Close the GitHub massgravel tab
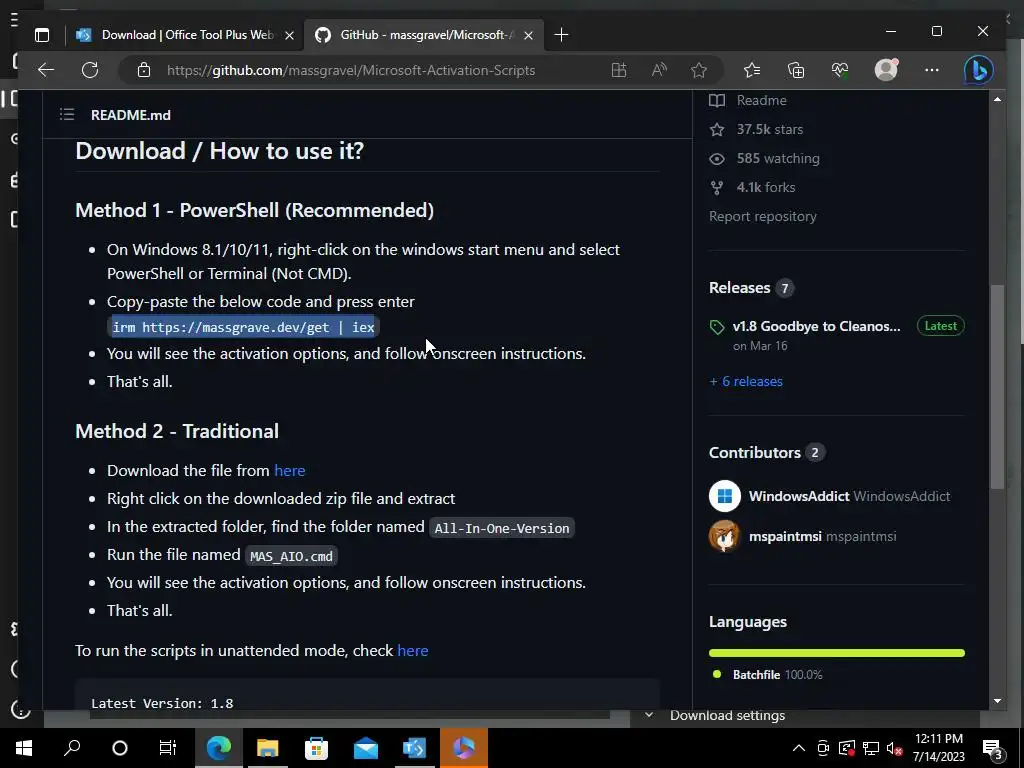Viewport: 1024px width, 768px height. pyautogui.click(x=528, y=35)
